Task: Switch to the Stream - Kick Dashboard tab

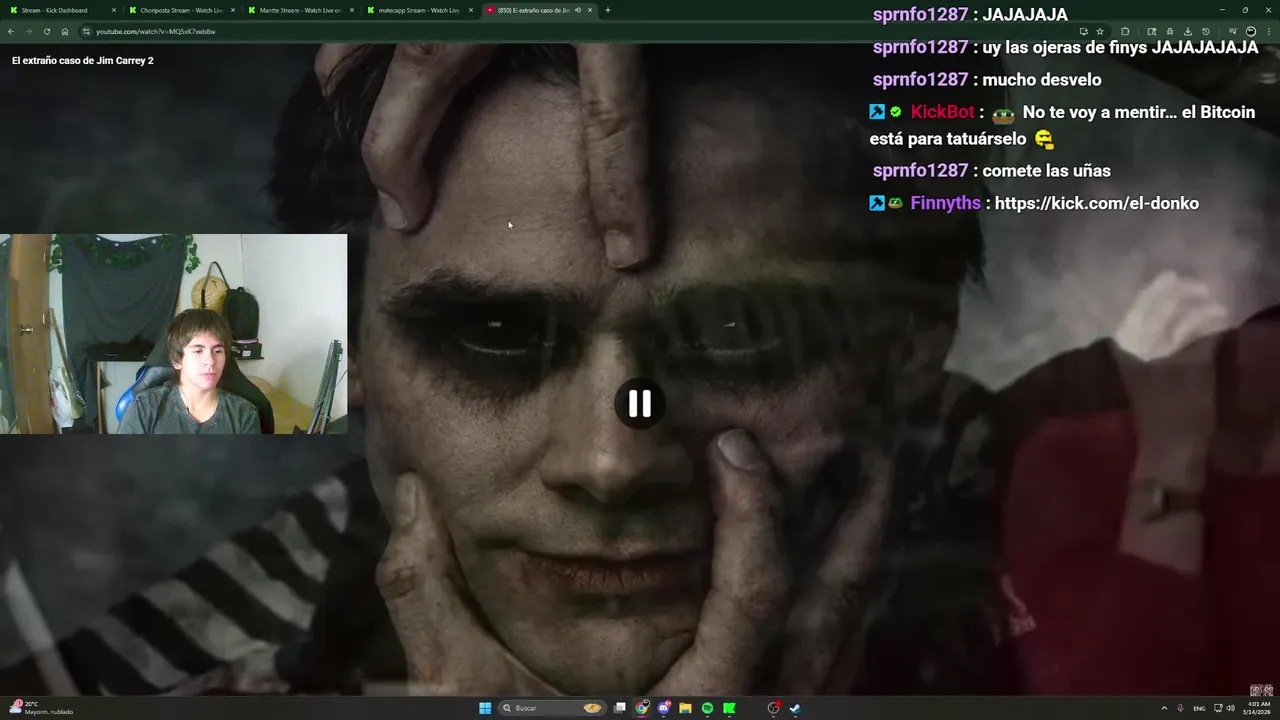Action: 60,10
